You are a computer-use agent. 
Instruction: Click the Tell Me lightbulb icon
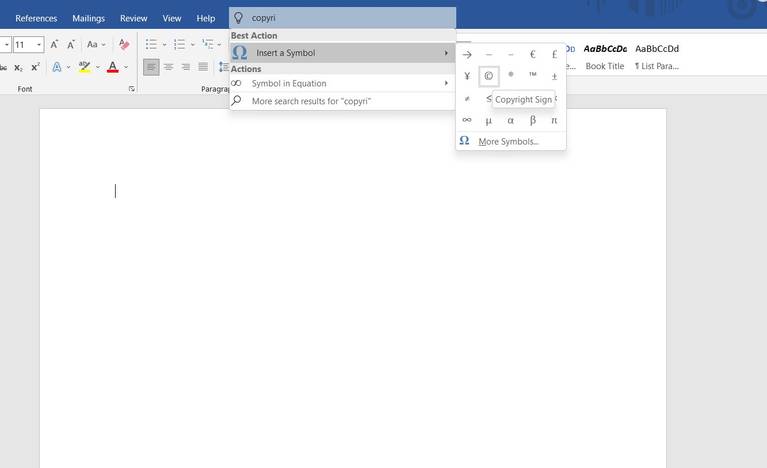tap(238, 18)
